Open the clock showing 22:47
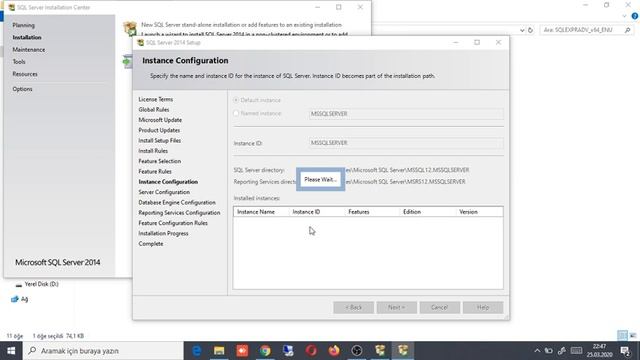The width and height of the screenshot is (640, 360). click(600, 351)
